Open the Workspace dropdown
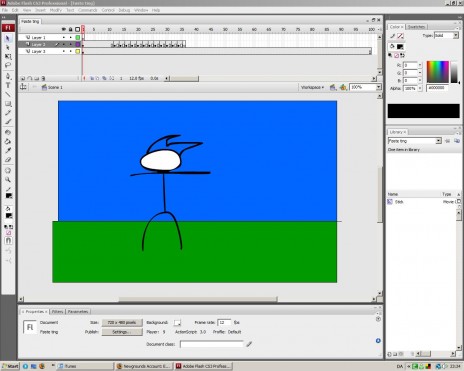The height and width of the screenshot is (371, 464). point(312,87)
